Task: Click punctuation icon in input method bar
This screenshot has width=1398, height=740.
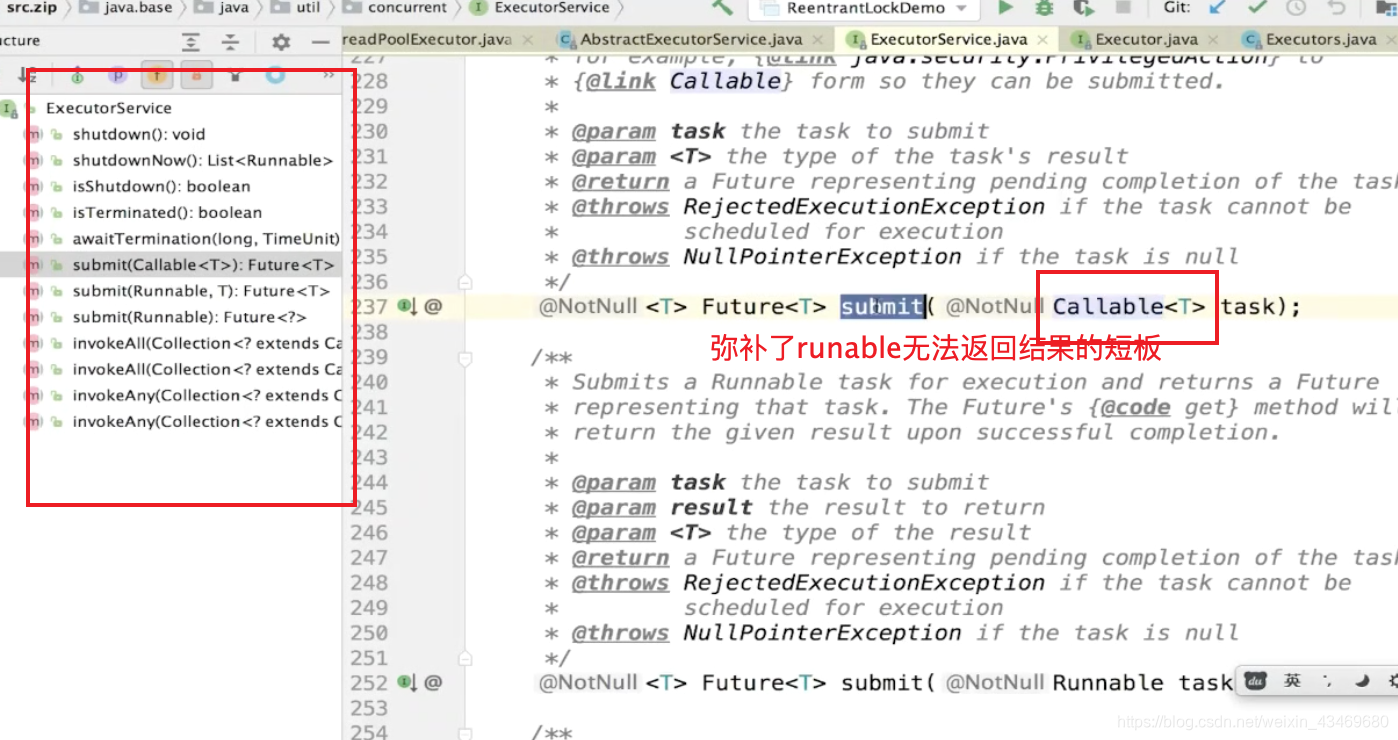Action: [1328, 681]
